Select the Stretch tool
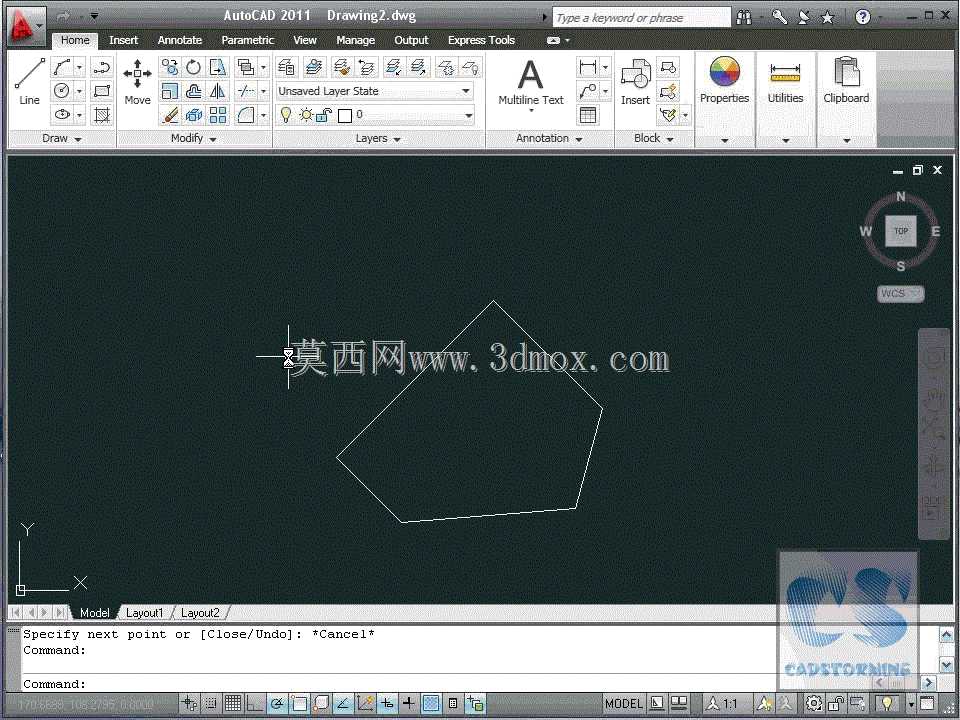 click(x=217, y=67)
